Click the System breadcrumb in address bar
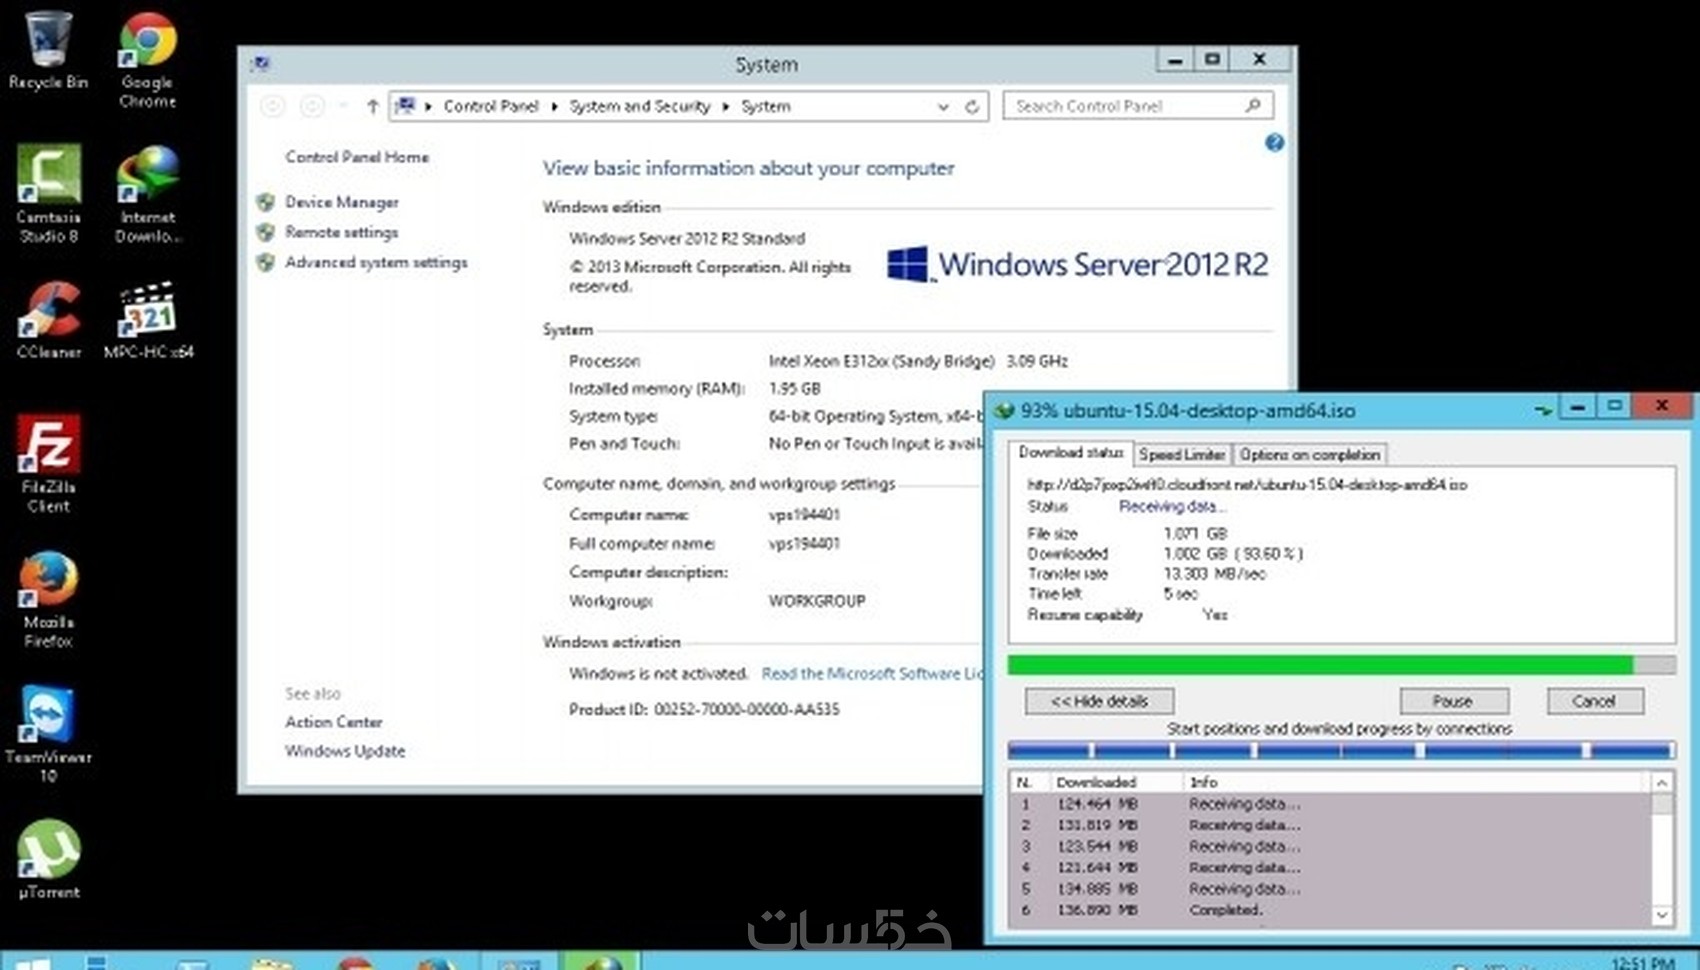This screenshot has height=970, width=1700. pyautogui.click(x=766, y=106)
